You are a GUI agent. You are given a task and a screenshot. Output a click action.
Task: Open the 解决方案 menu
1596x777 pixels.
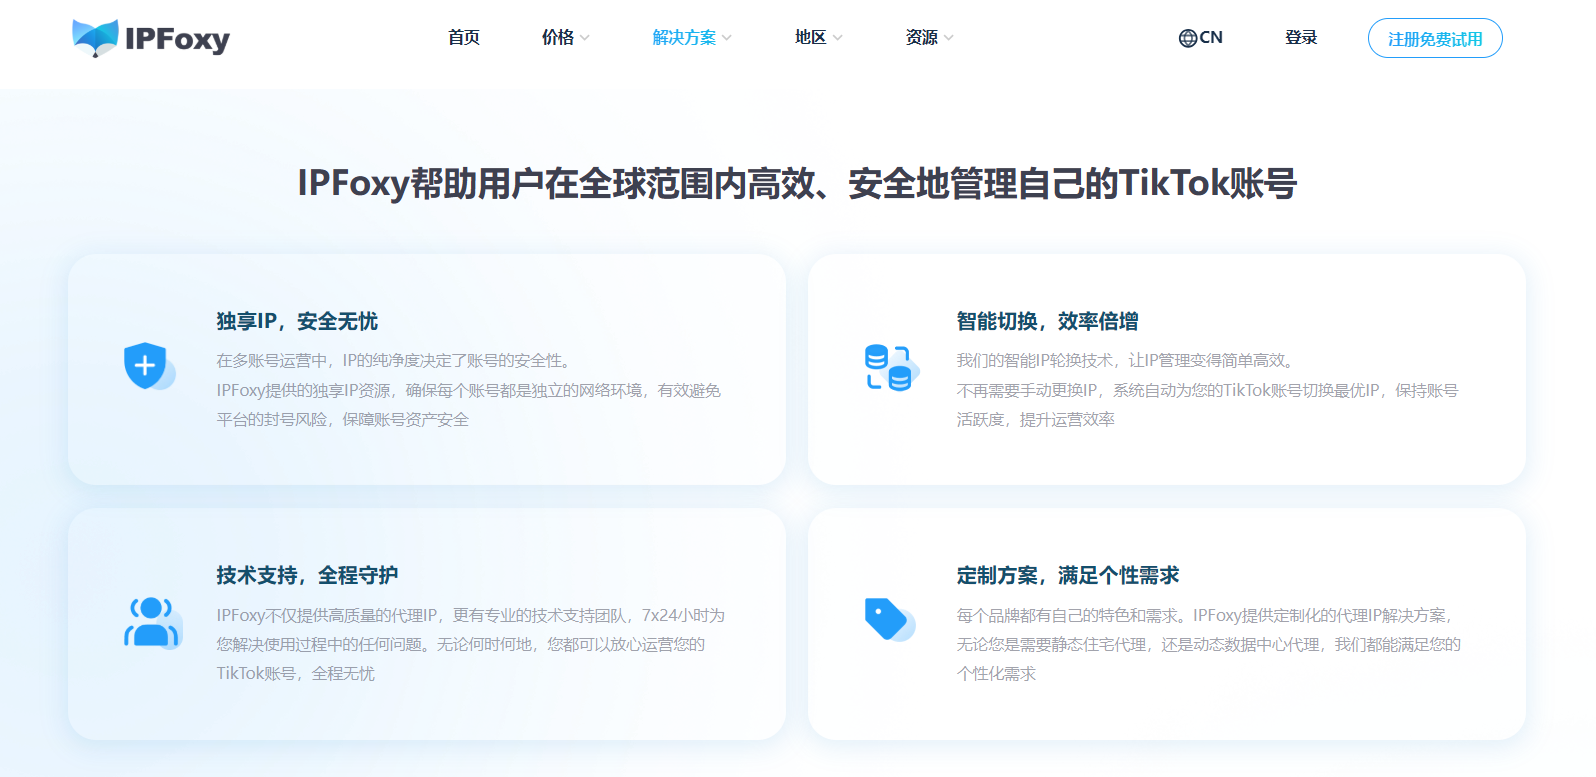[685, 37]
